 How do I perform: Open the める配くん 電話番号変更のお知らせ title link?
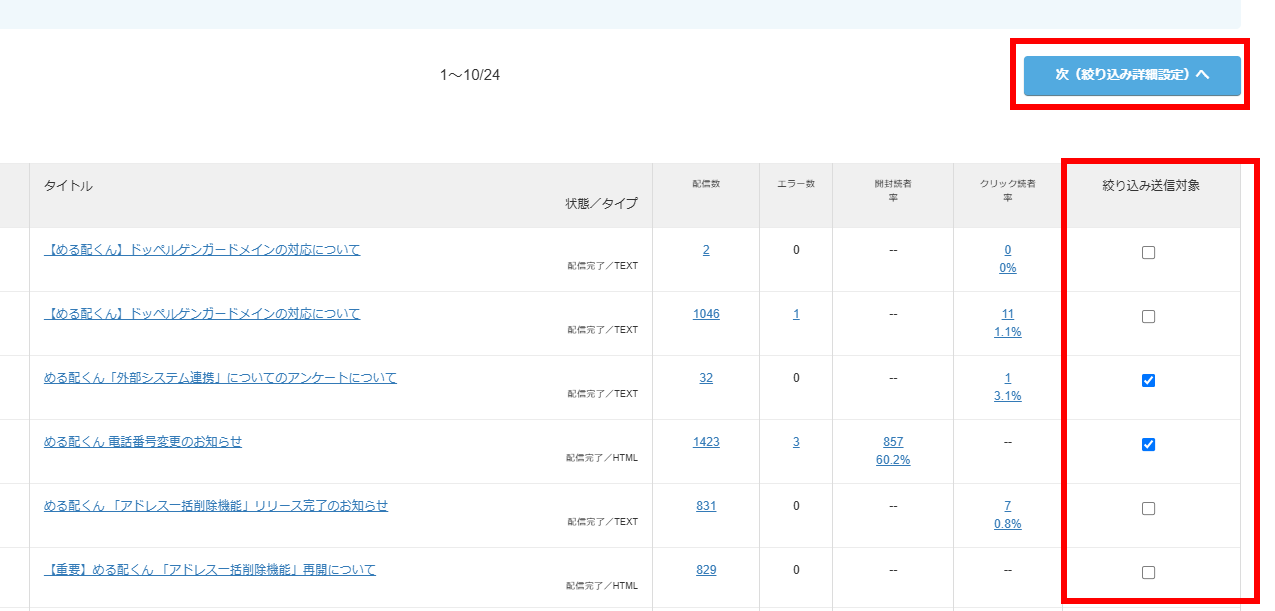click(x=143, y=442)
